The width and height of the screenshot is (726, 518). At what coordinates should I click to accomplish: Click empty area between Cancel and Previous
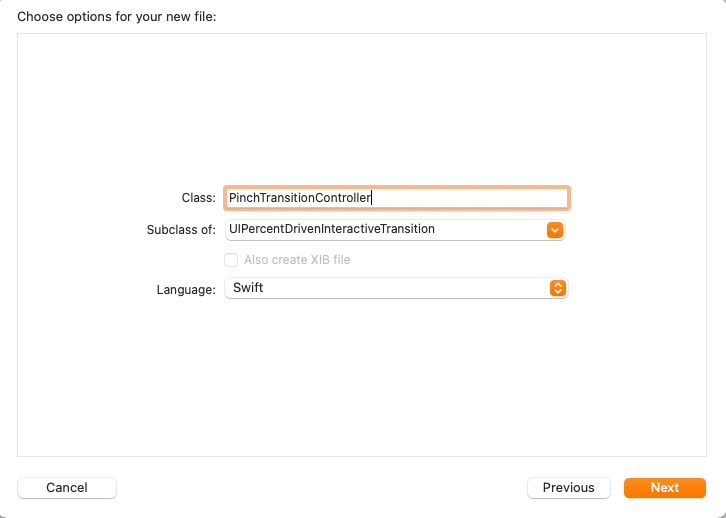(322, 488)
